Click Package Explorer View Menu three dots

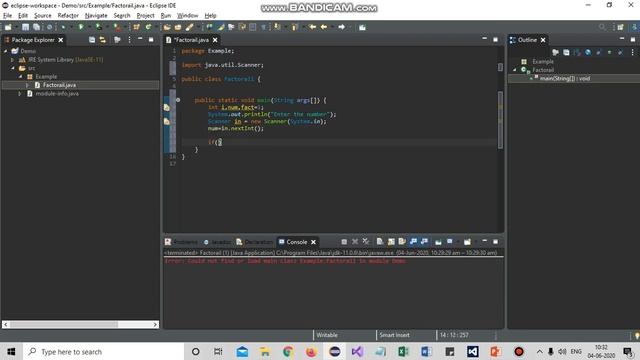click(x=129, y=40)
